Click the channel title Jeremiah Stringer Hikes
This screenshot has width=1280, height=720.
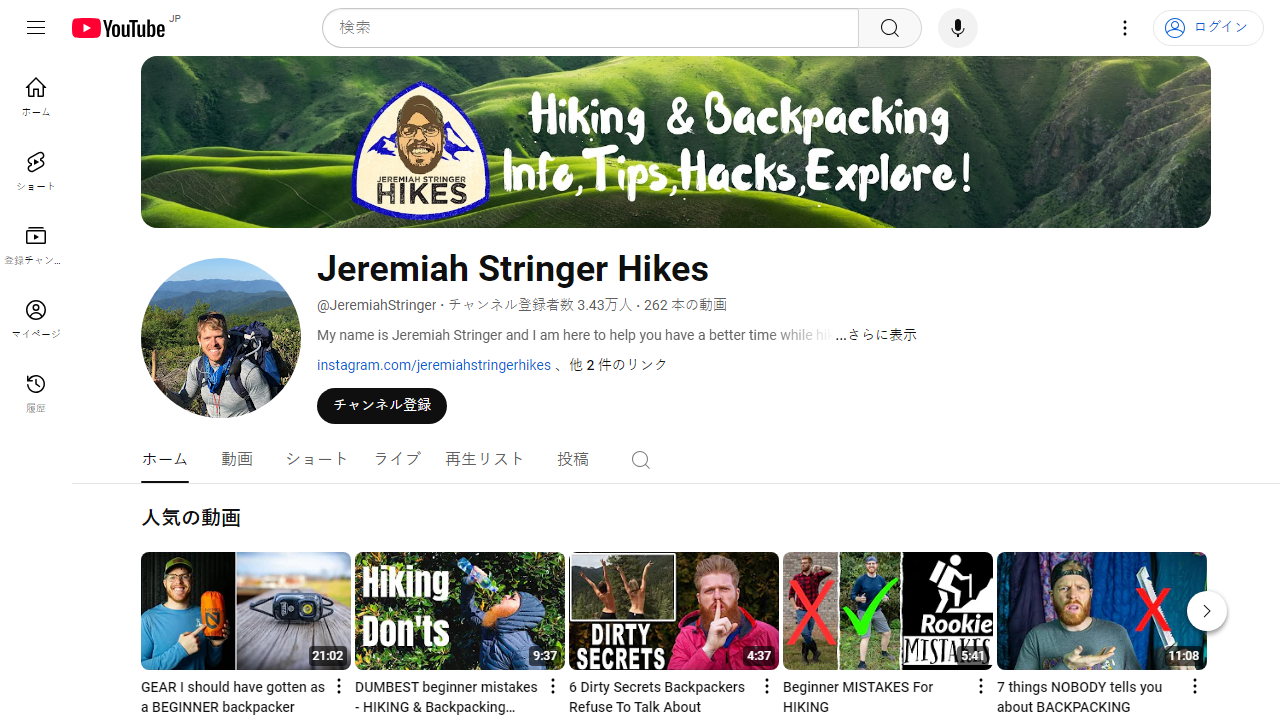(x=513, y=269)
